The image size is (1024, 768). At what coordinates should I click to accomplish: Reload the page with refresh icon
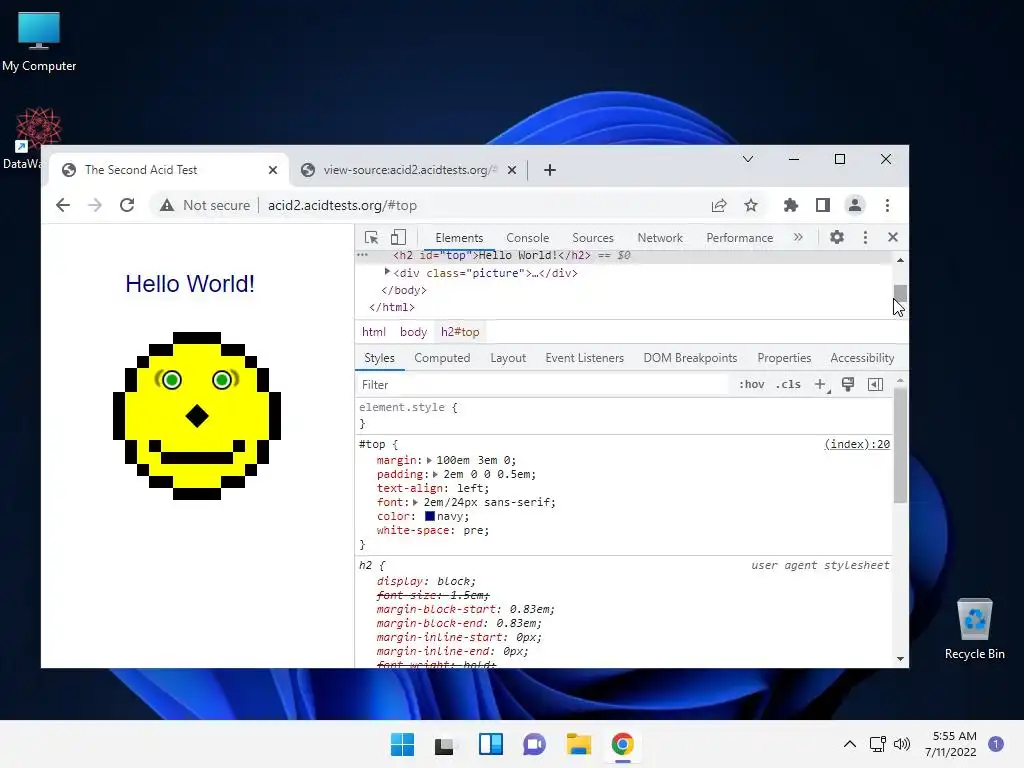[127, 205]
